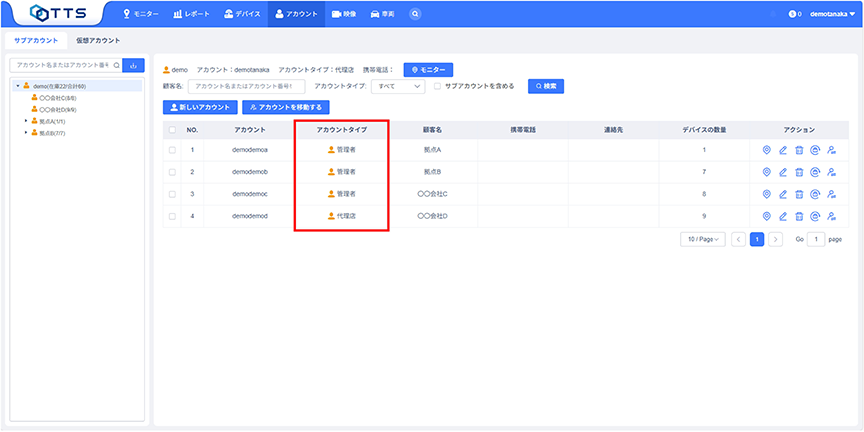Click the circular reset icon for demodemoa
Screen dimensions: 864x432
[x=815, y=150]
